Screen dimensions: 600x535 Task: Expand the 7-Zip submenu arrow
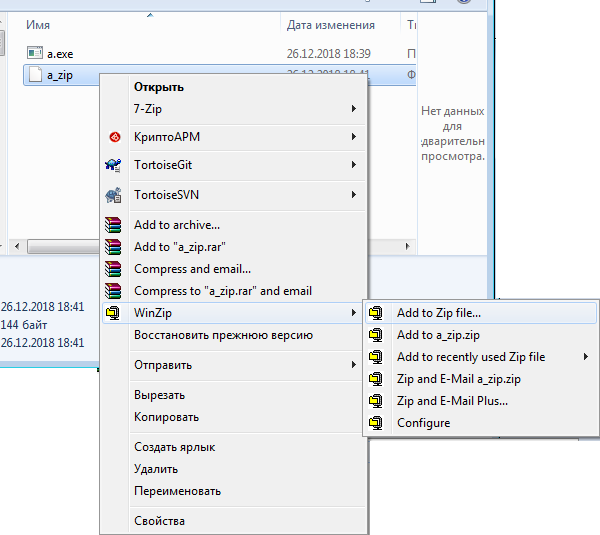tap(354, 108)
